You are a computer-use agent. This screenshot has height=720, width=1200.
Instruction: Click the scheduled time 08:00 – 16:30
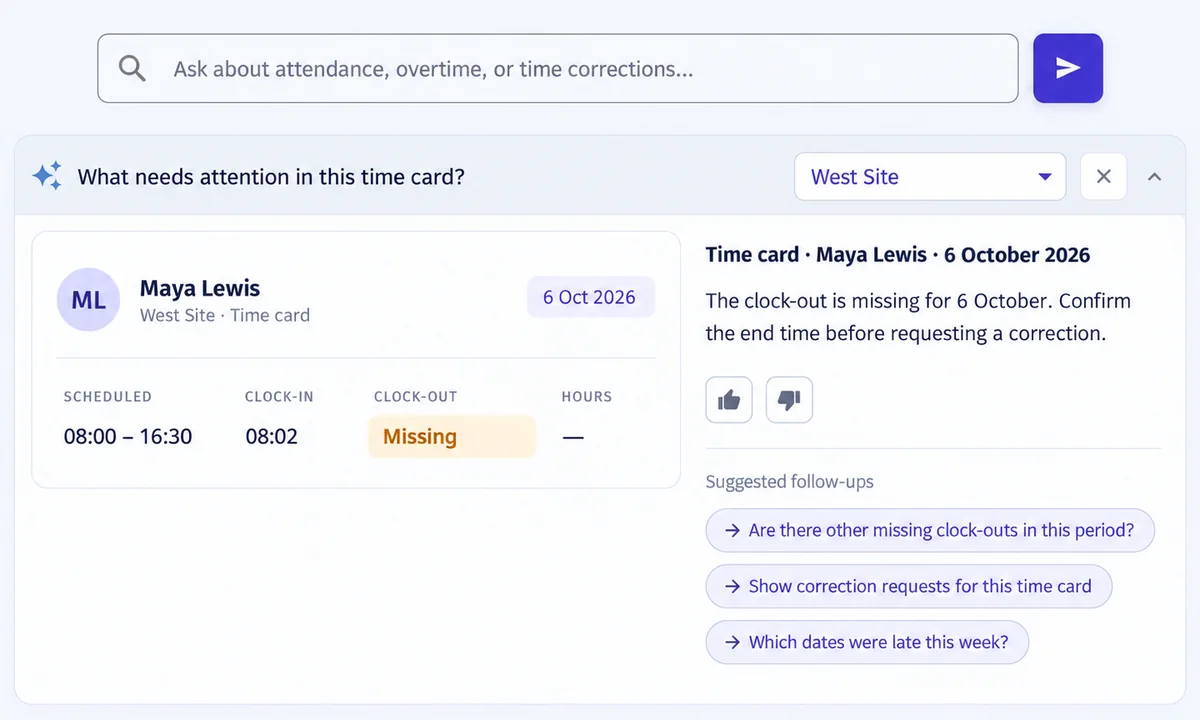[128, 437]
